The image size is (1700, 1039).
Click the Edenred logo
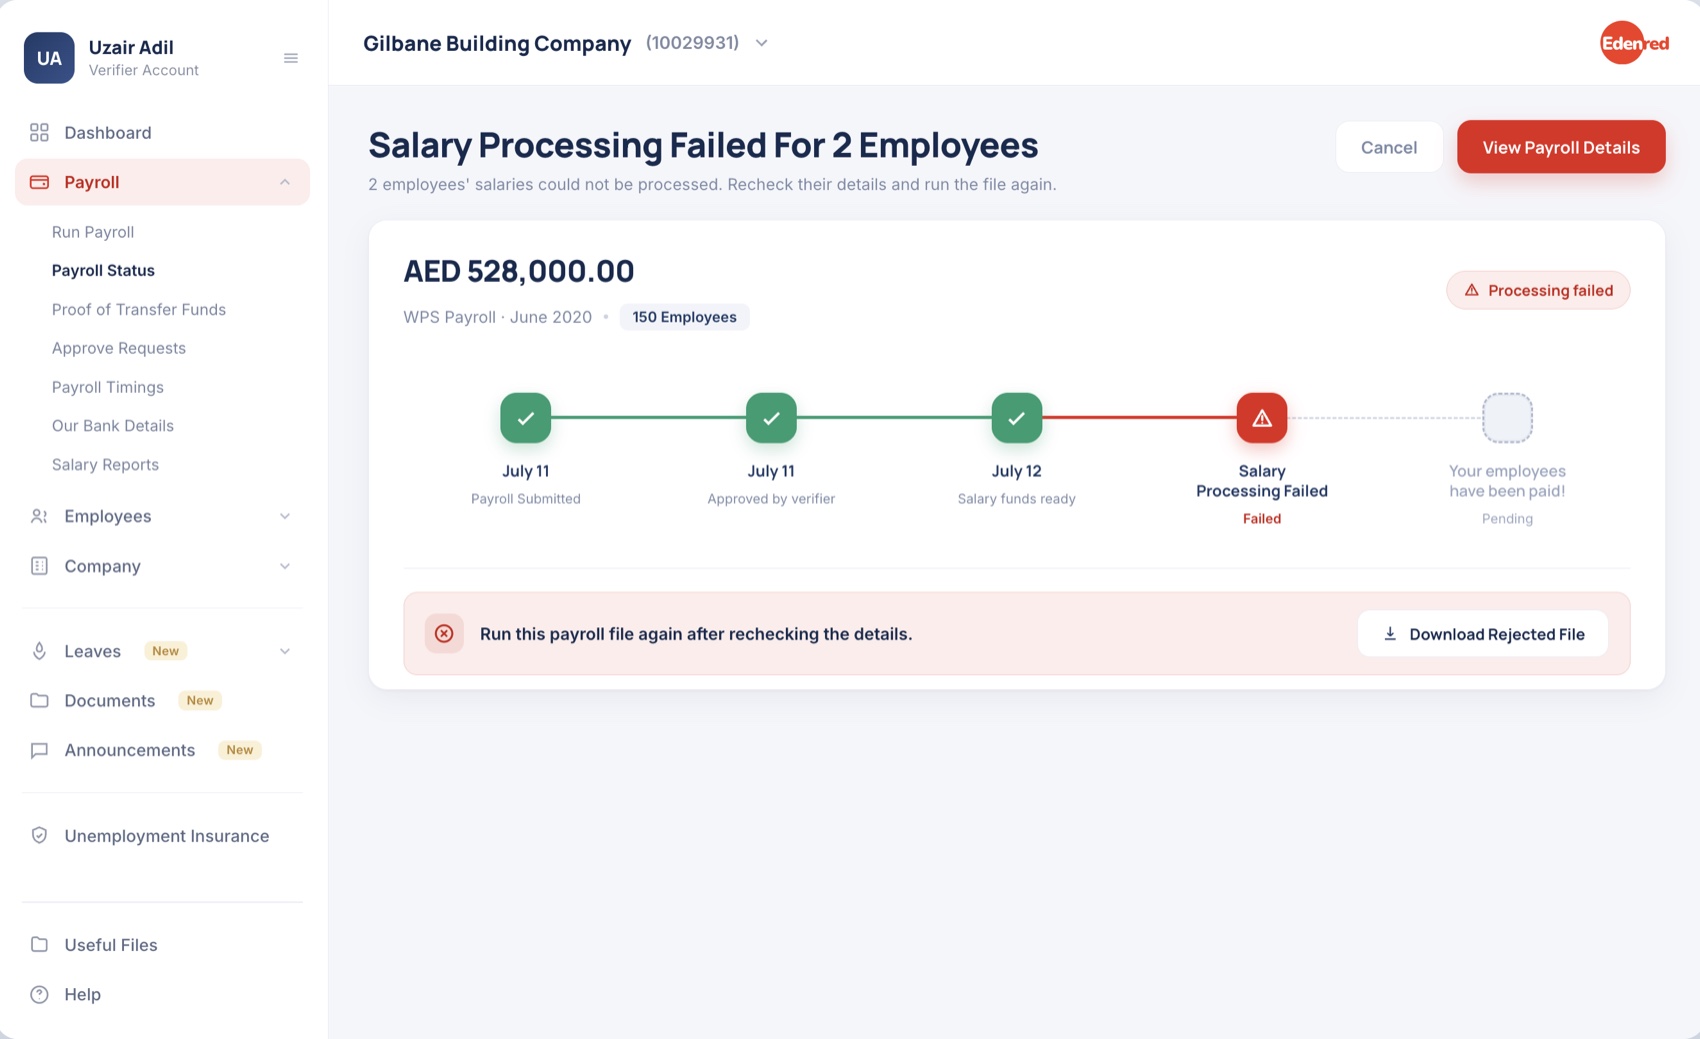(1634, 43)
